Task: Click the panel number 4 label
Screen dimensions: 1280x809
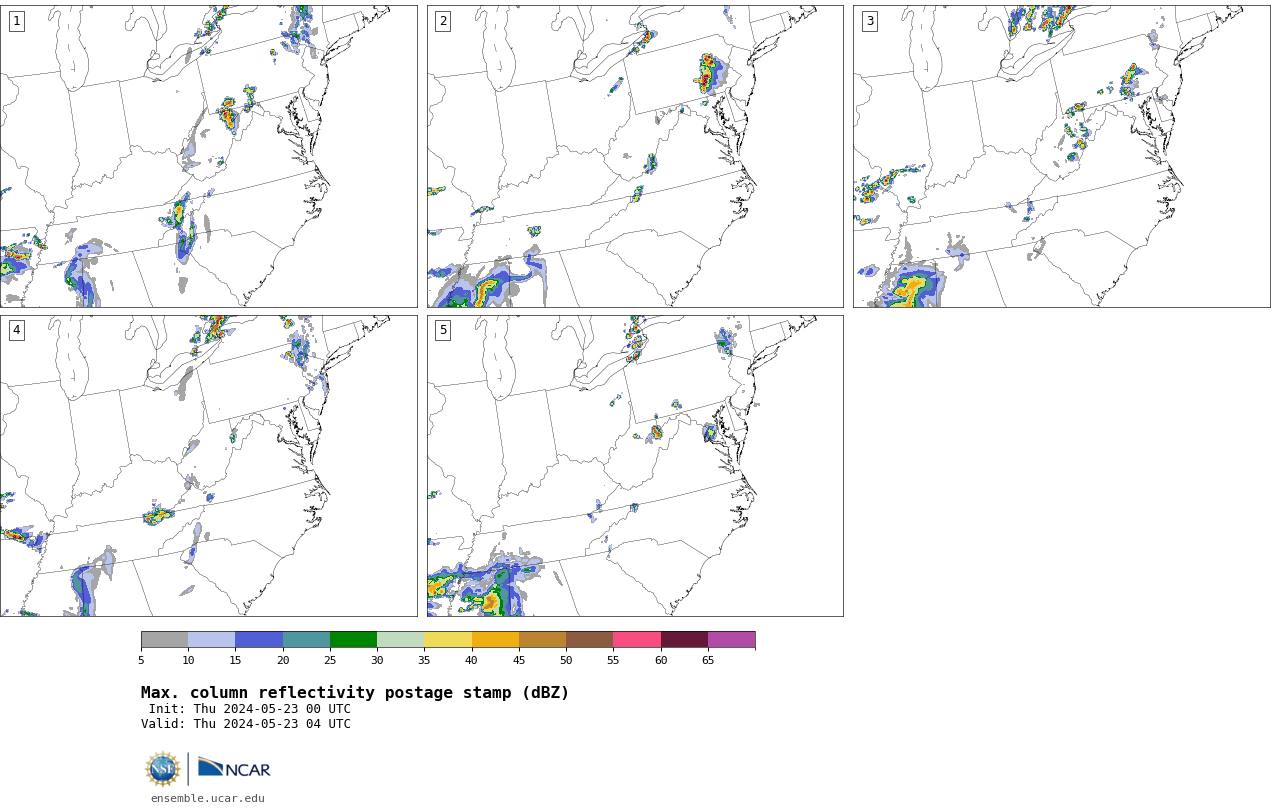Action: [16, 330]
